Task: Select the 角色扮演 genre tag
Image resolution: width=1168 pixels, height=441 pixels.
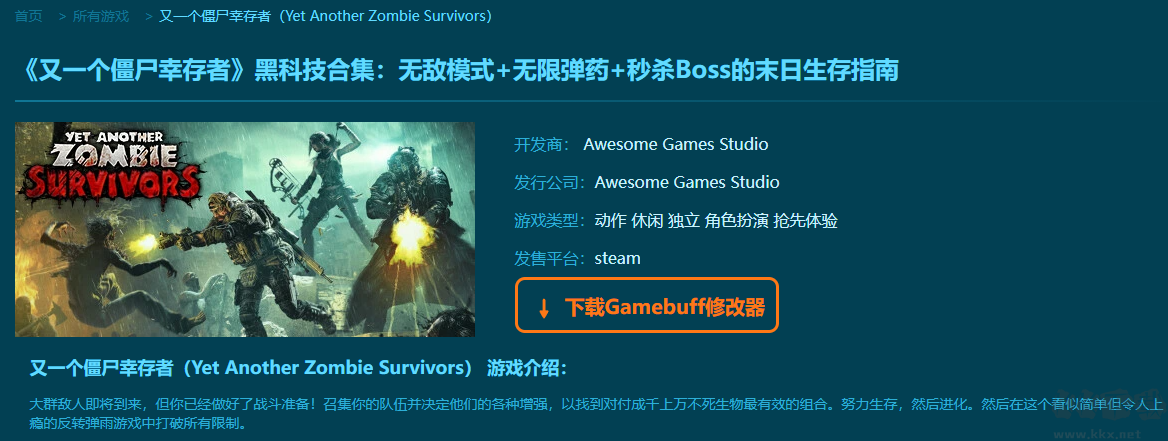Action: (x=736, y=221)
